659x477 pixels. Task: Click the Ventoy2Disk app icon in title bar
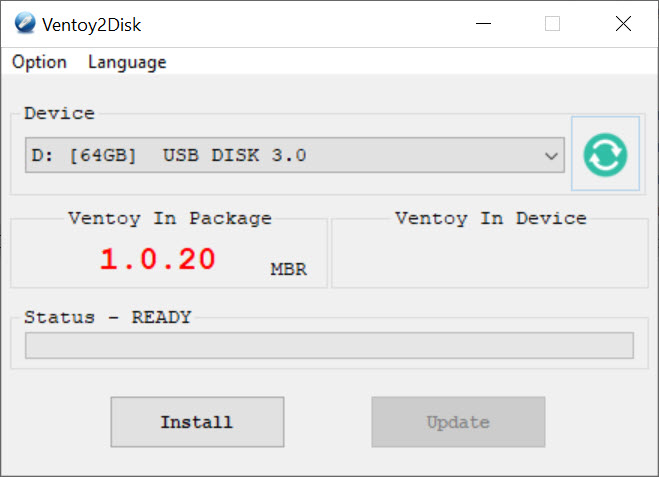pyautogui.click(x=25, y=23)
